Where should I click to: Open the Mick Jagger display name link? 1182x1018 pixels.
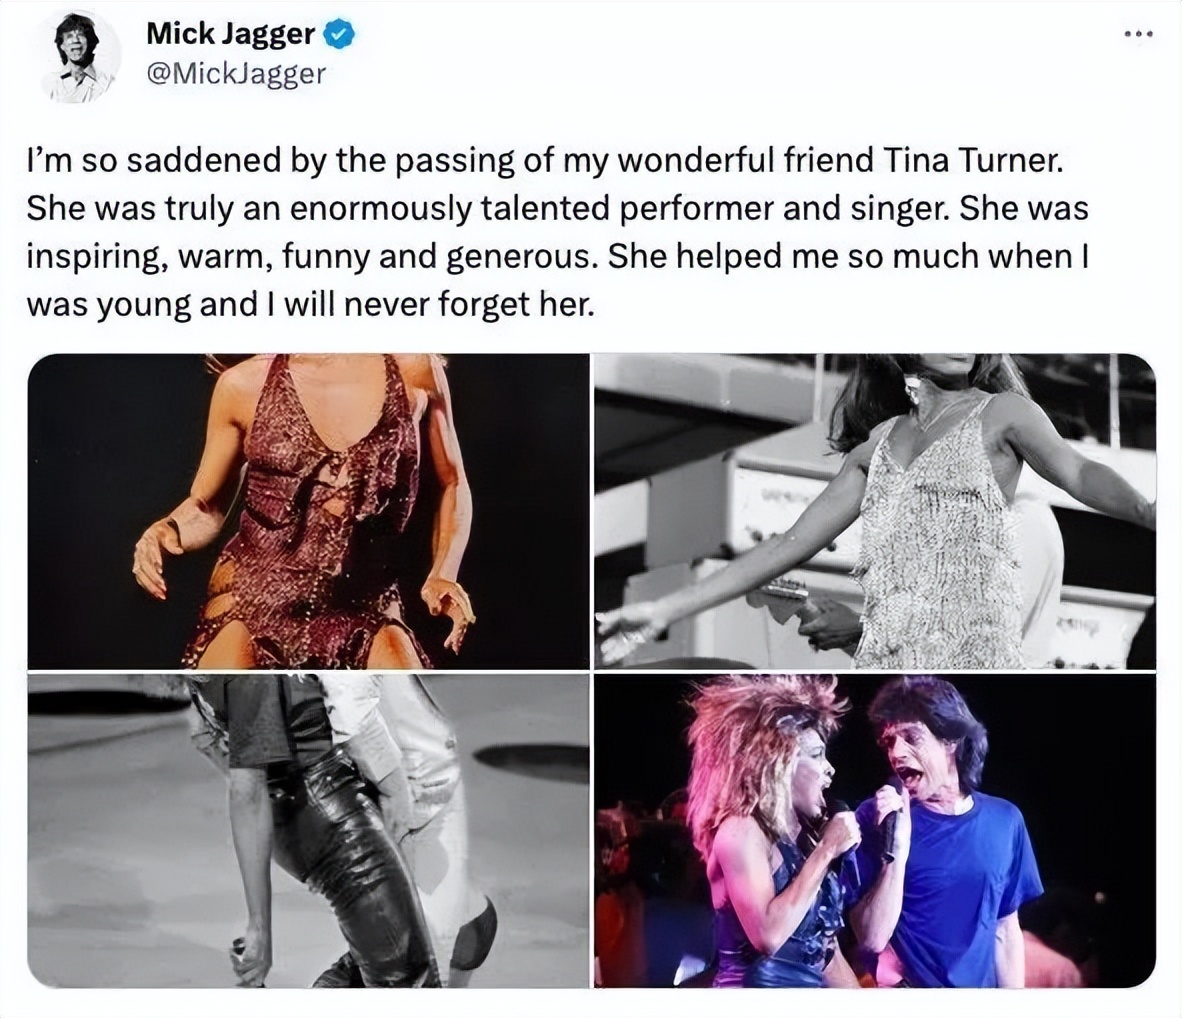[x=230, y=34]
